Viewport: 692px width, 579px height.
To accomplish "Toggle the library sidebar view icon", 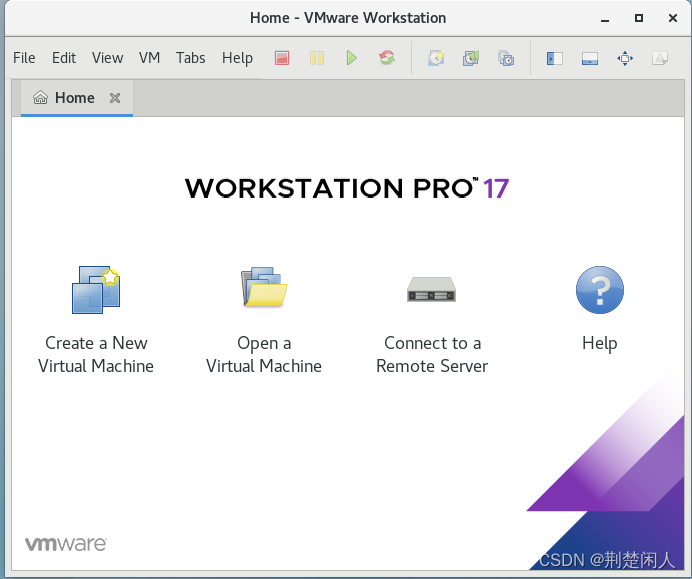I will tap(554, 58).
